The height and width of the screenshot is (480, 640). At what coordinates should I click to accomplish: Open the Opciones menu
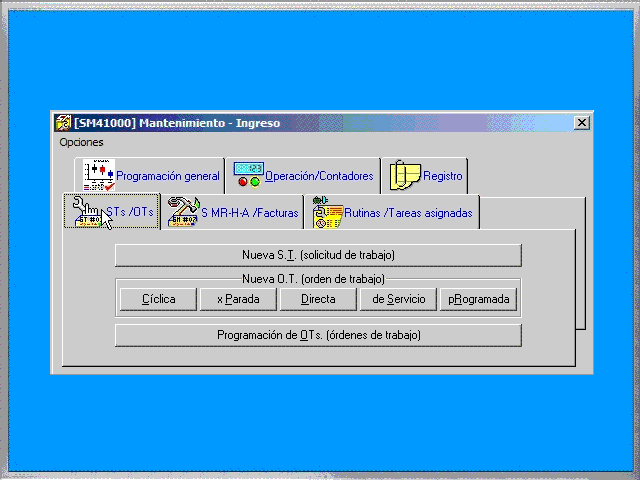[x=81, y=142]
